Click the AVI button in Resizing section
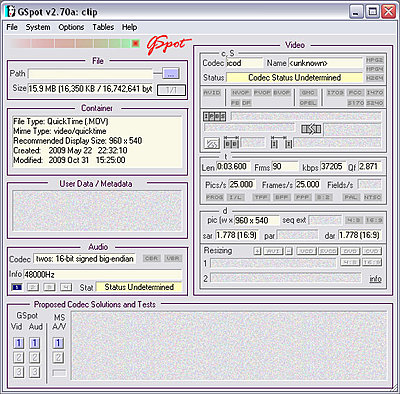Viewport: 400px width, 394px height. point(273,251)
